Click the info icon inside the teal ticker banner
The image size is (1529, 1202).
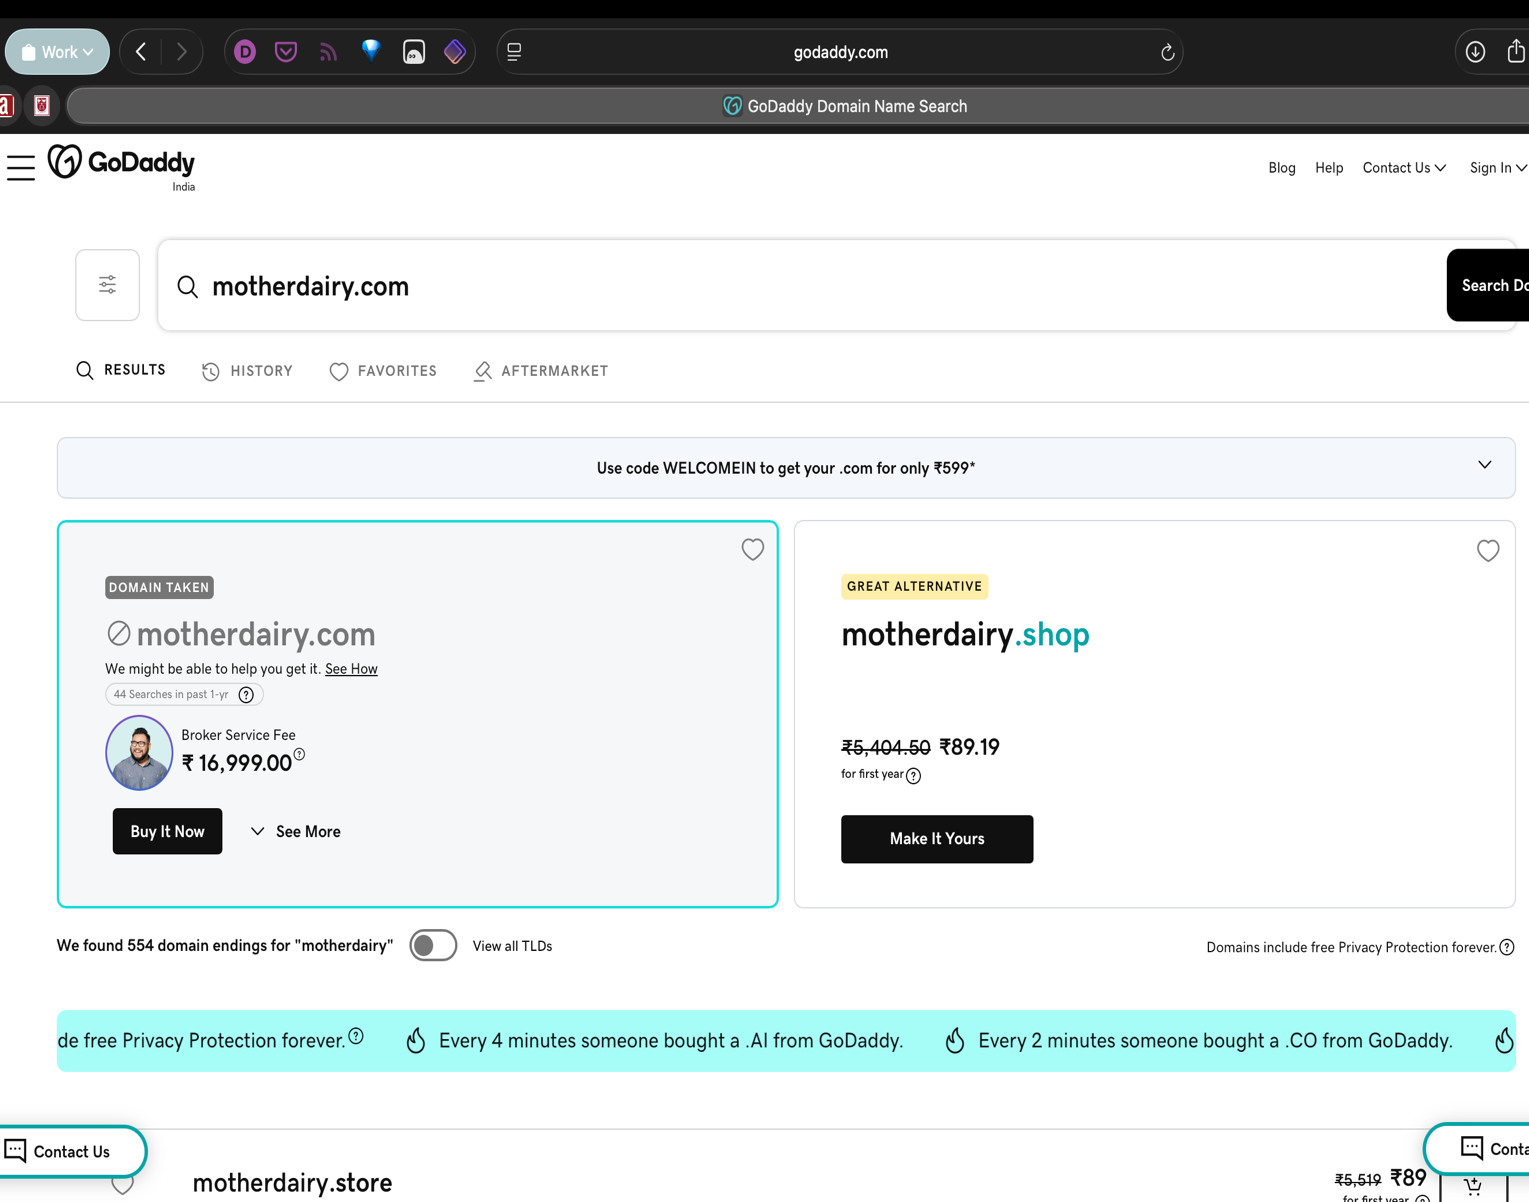point(356,1037)
